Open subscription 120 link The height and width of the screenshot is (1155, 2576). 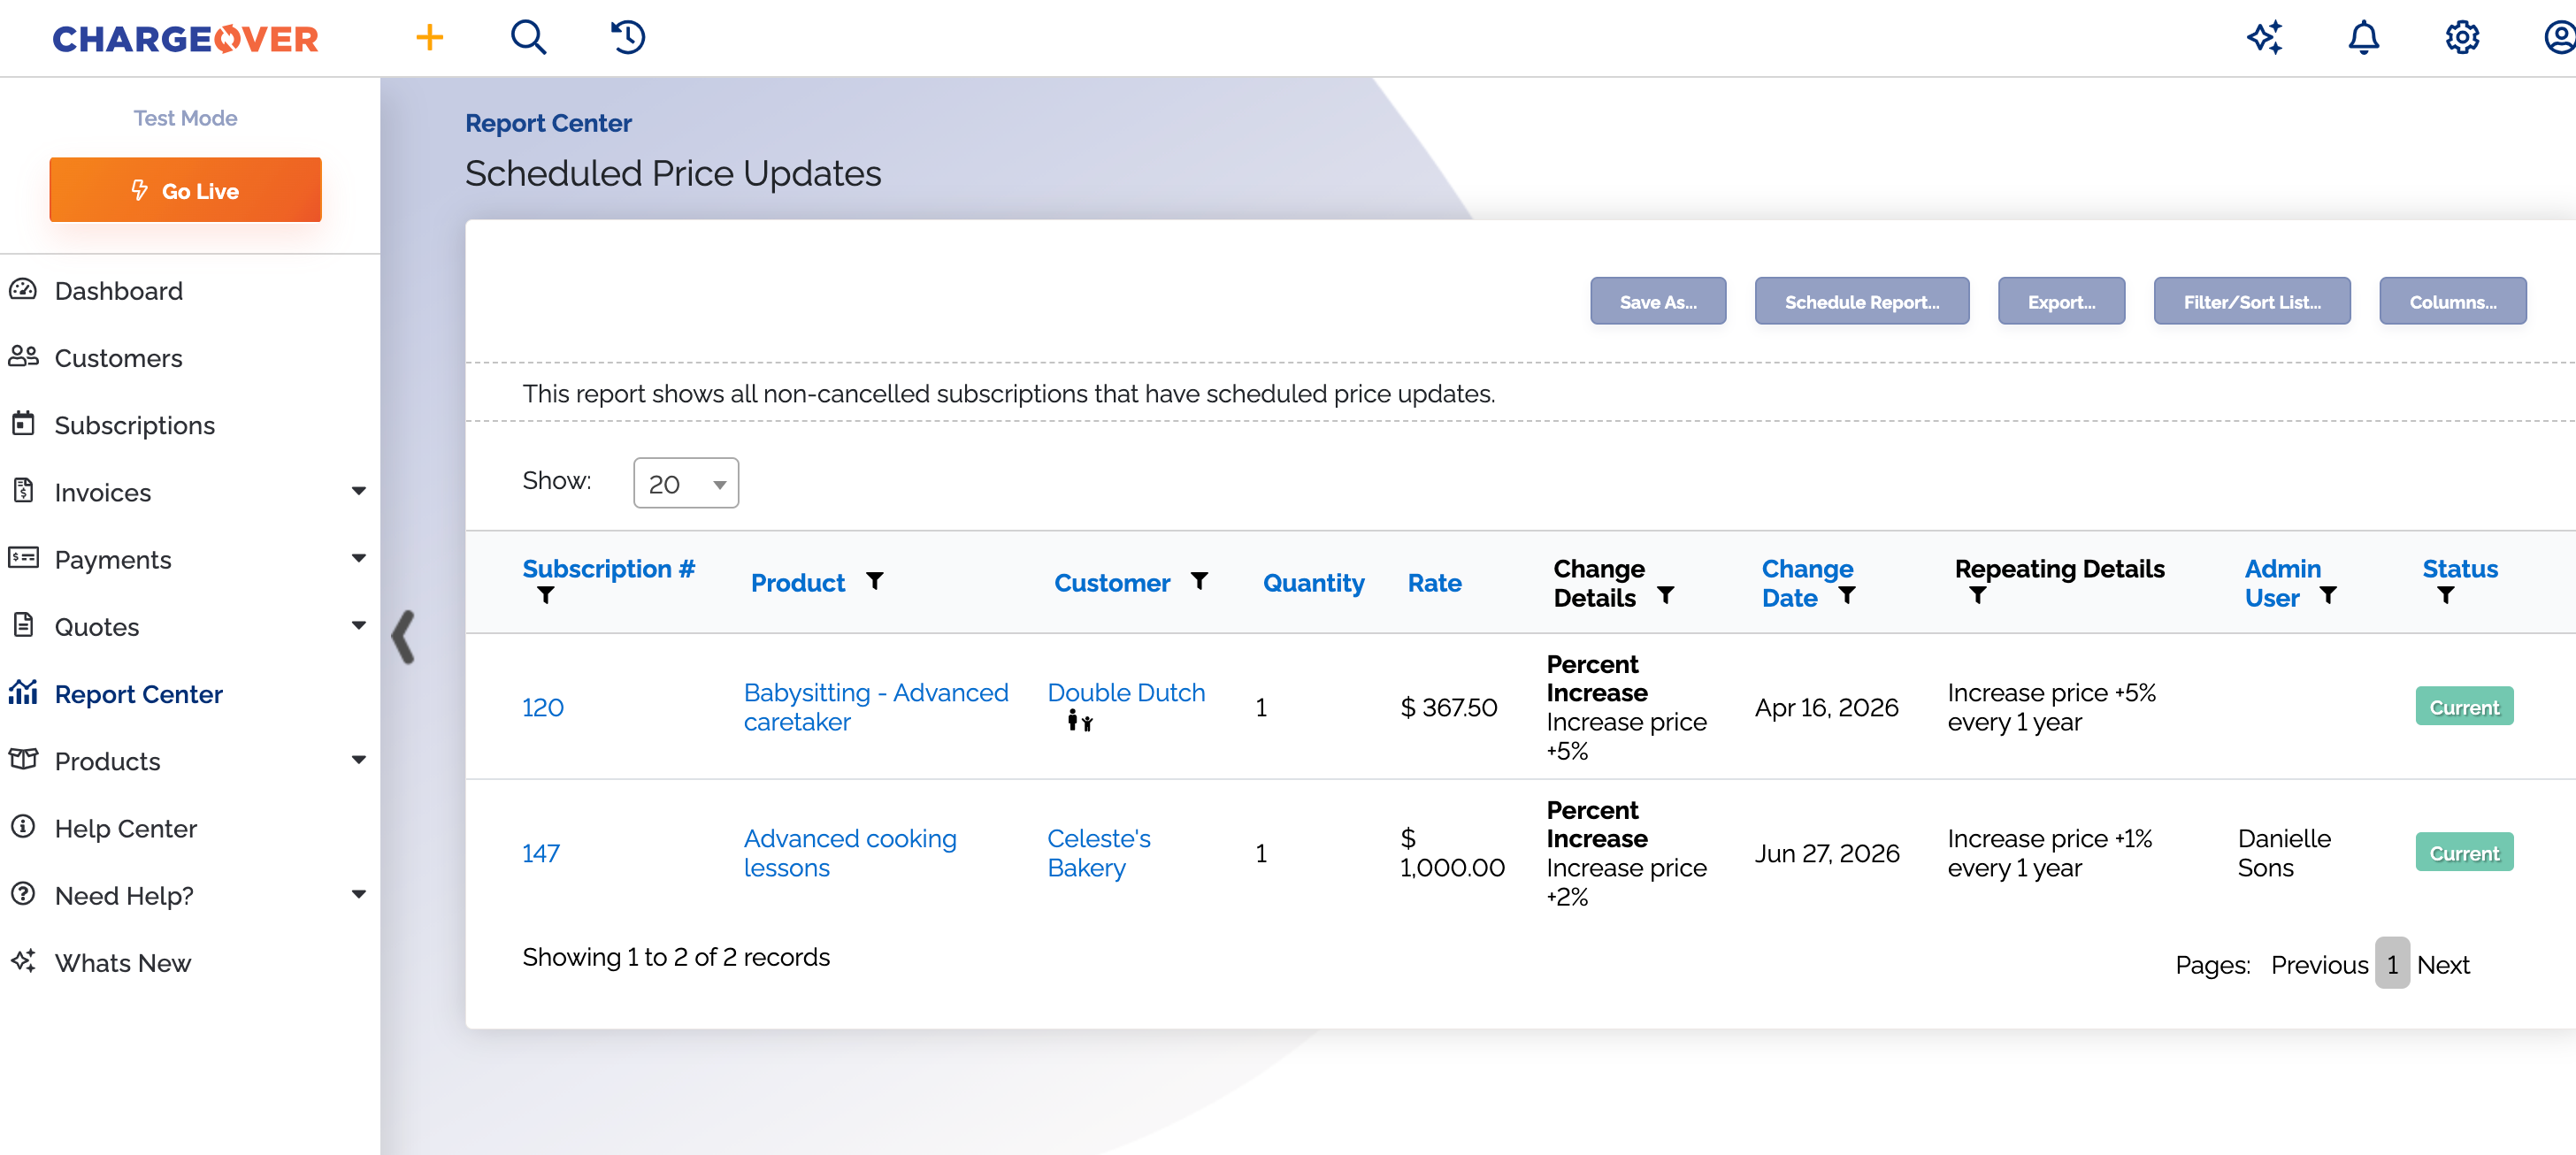click(542, 707)
